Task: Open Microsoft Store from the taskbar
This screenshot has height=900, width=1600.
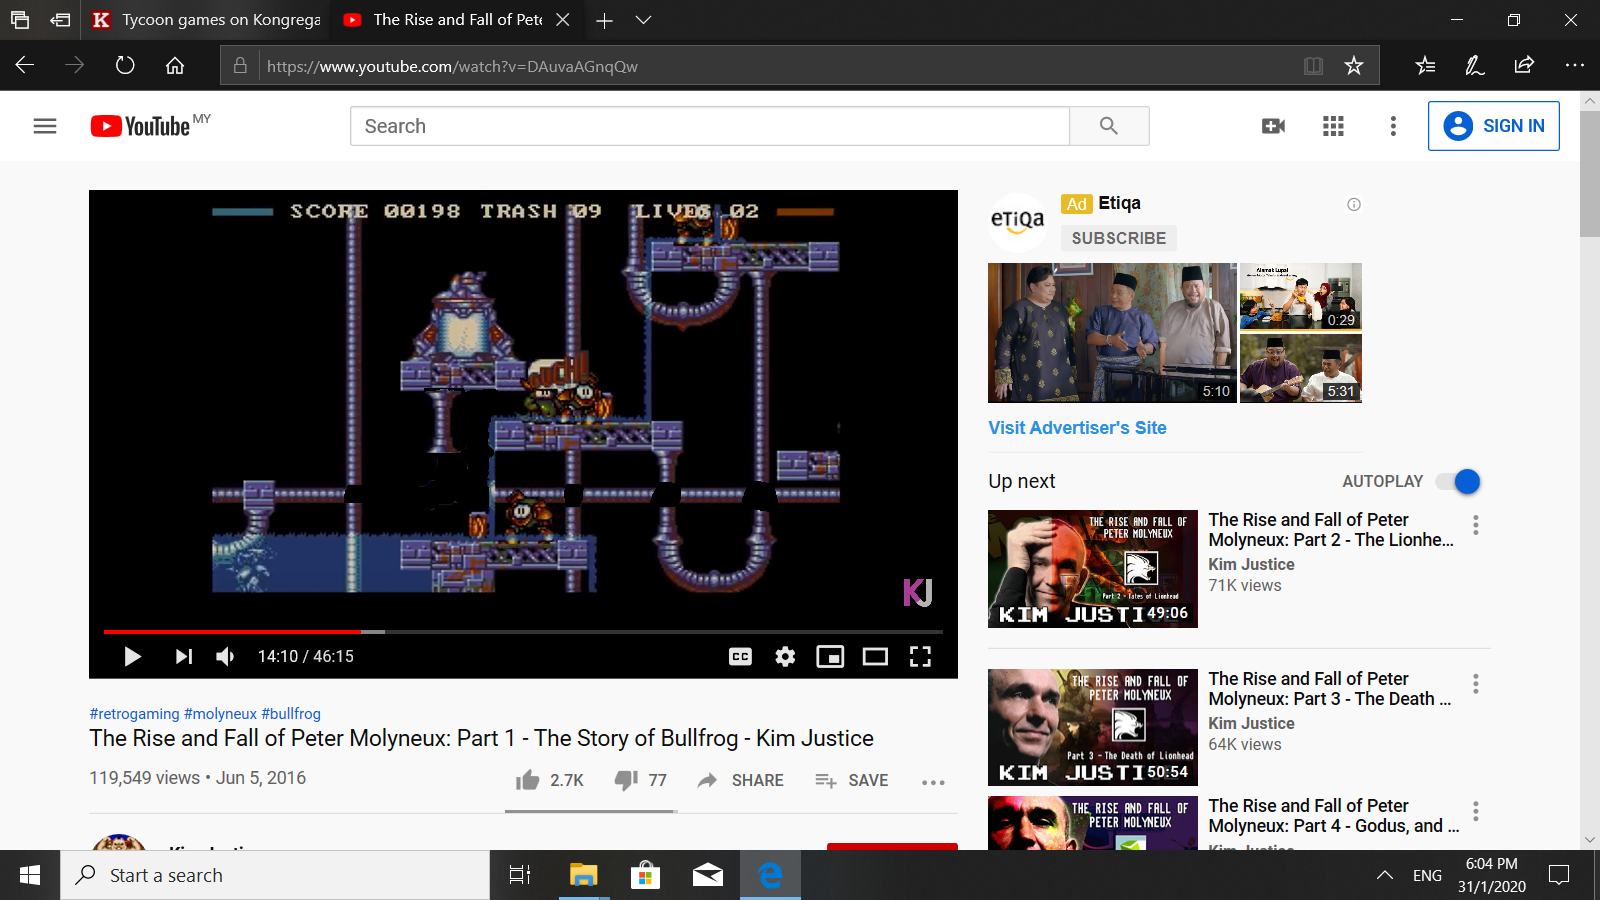Action: pos(646,875)
